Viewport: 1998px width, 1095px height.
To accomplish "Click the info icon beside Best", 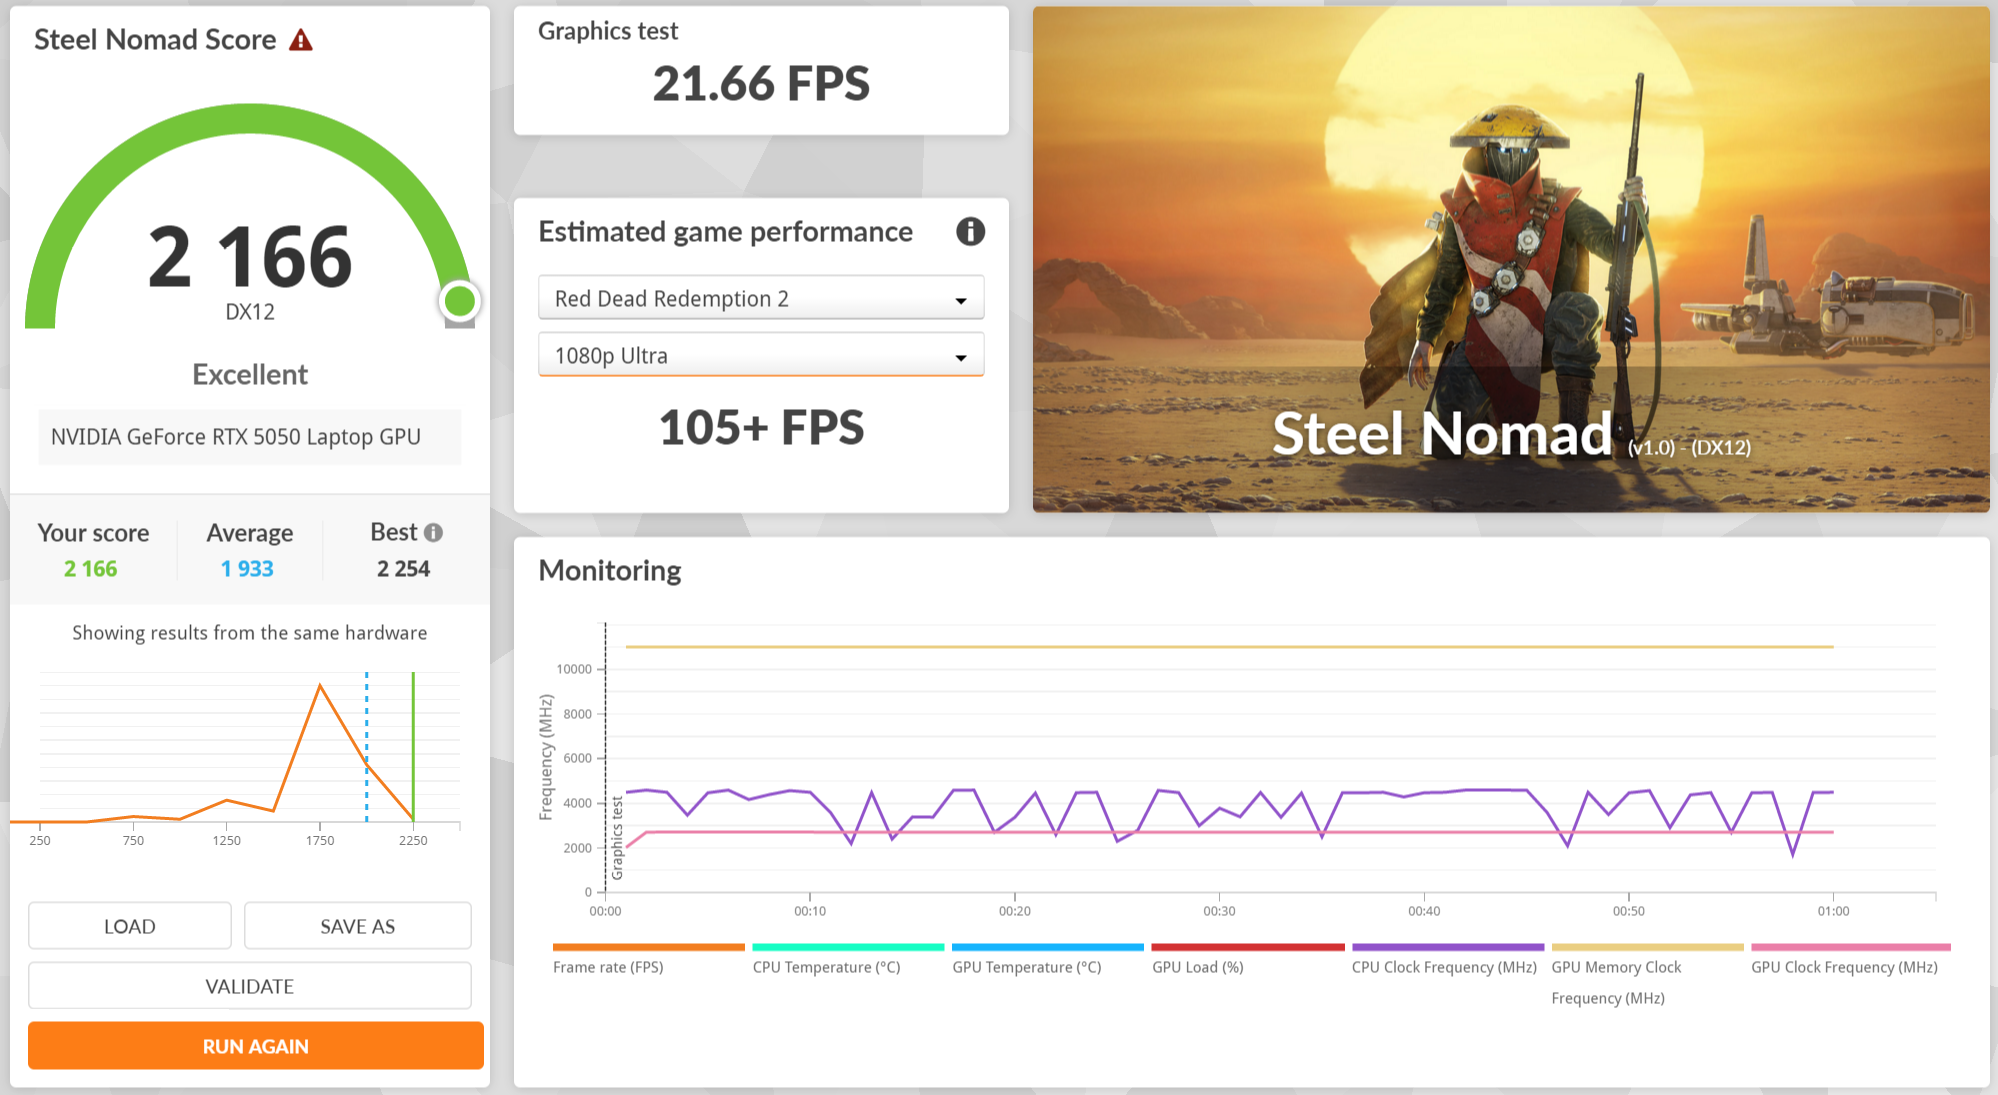I will tap(433, 533).
